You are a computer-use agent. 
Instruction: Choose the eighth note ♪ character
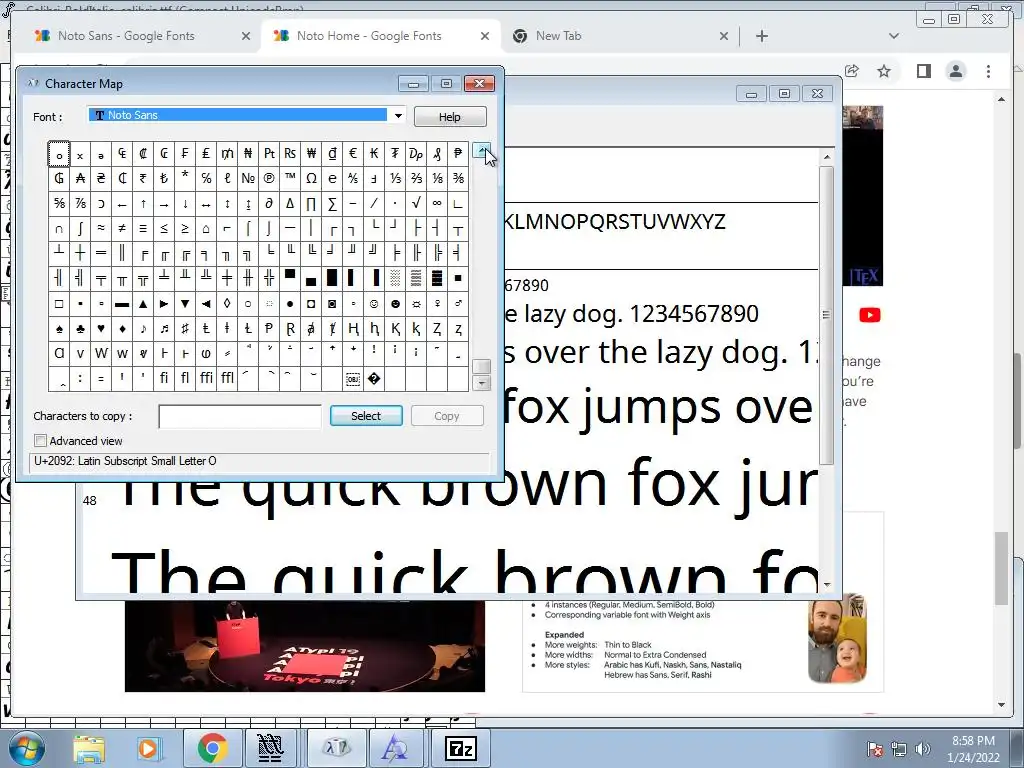pyautogui.click(x=143, y=328)
